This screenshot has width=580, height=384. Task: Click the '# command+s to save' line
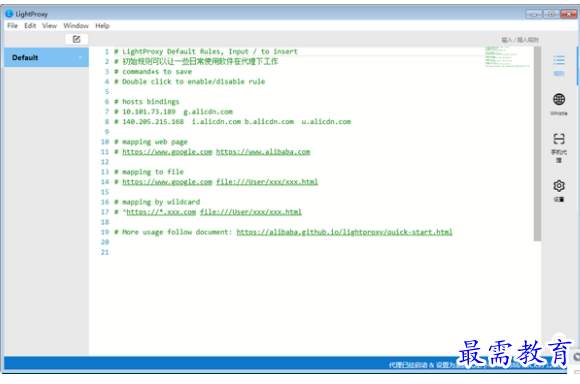[153, 71]
